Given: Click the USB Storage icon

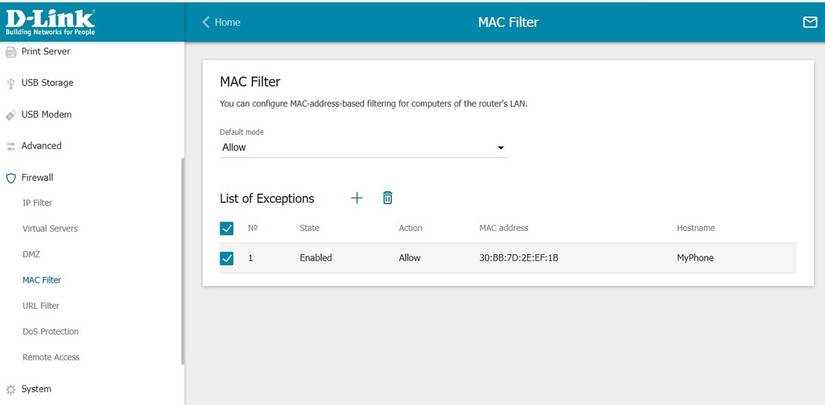Looking at the screenshot, I should pos(11,83).
